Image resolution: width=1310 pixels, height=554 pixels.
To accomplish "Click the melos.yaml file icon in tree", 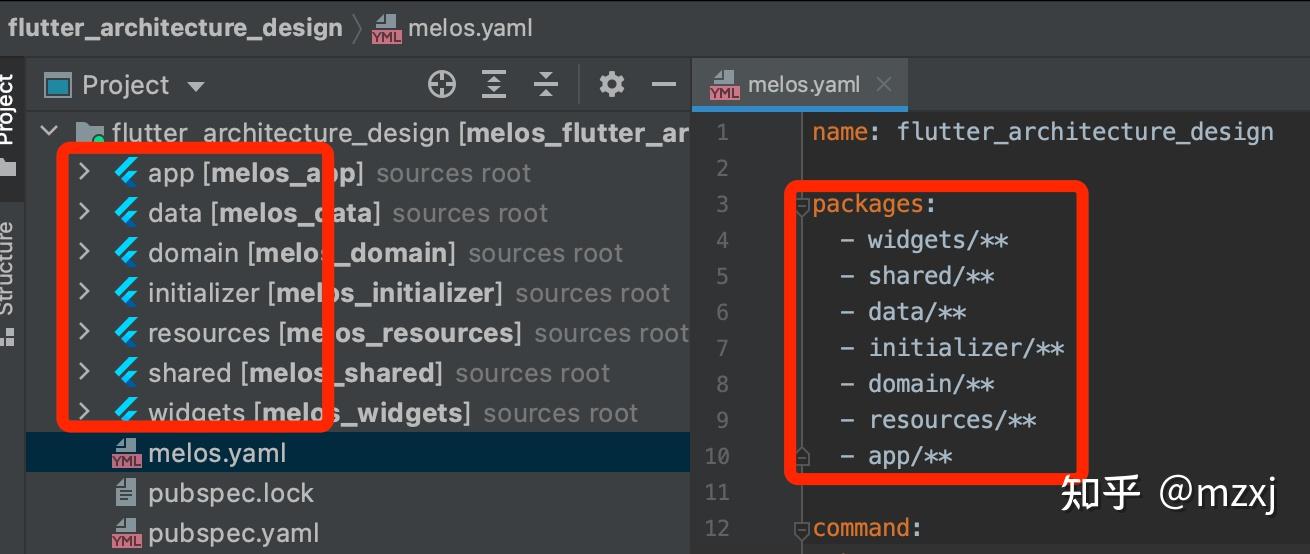I will 127,454.
